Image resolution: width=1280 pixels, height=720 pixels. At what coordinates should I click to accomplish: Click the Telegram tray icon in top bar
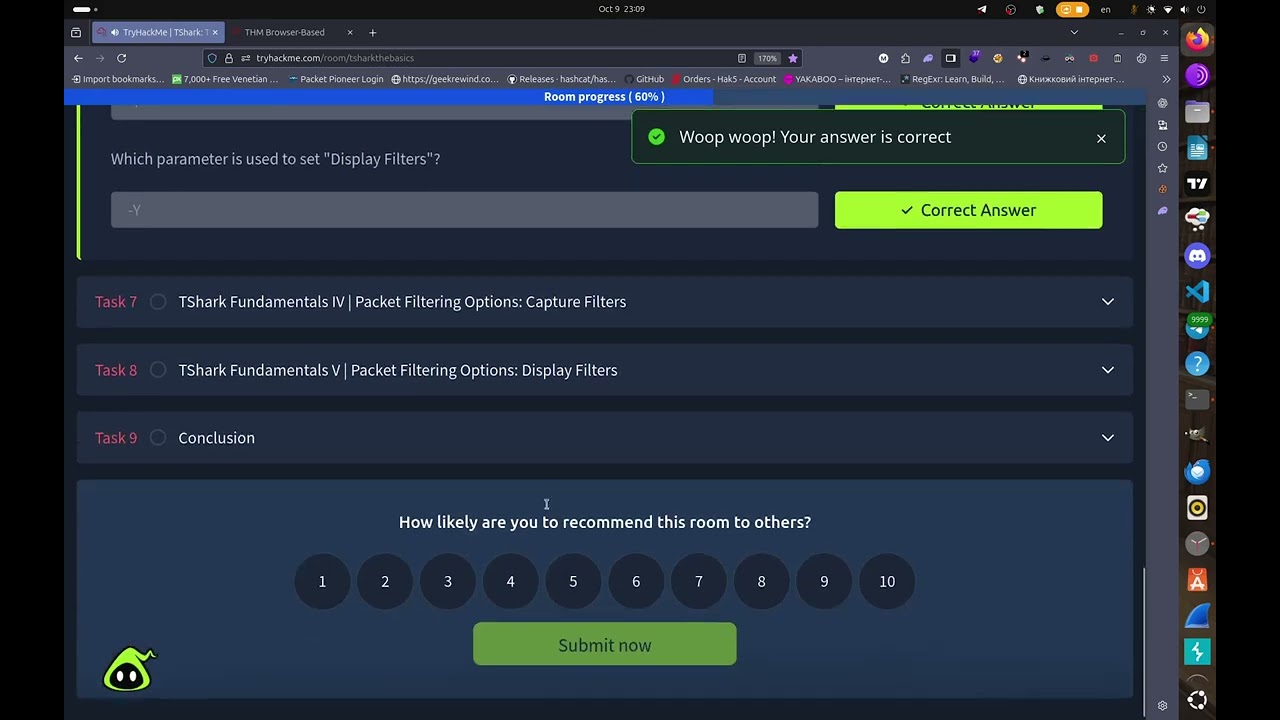982,9
